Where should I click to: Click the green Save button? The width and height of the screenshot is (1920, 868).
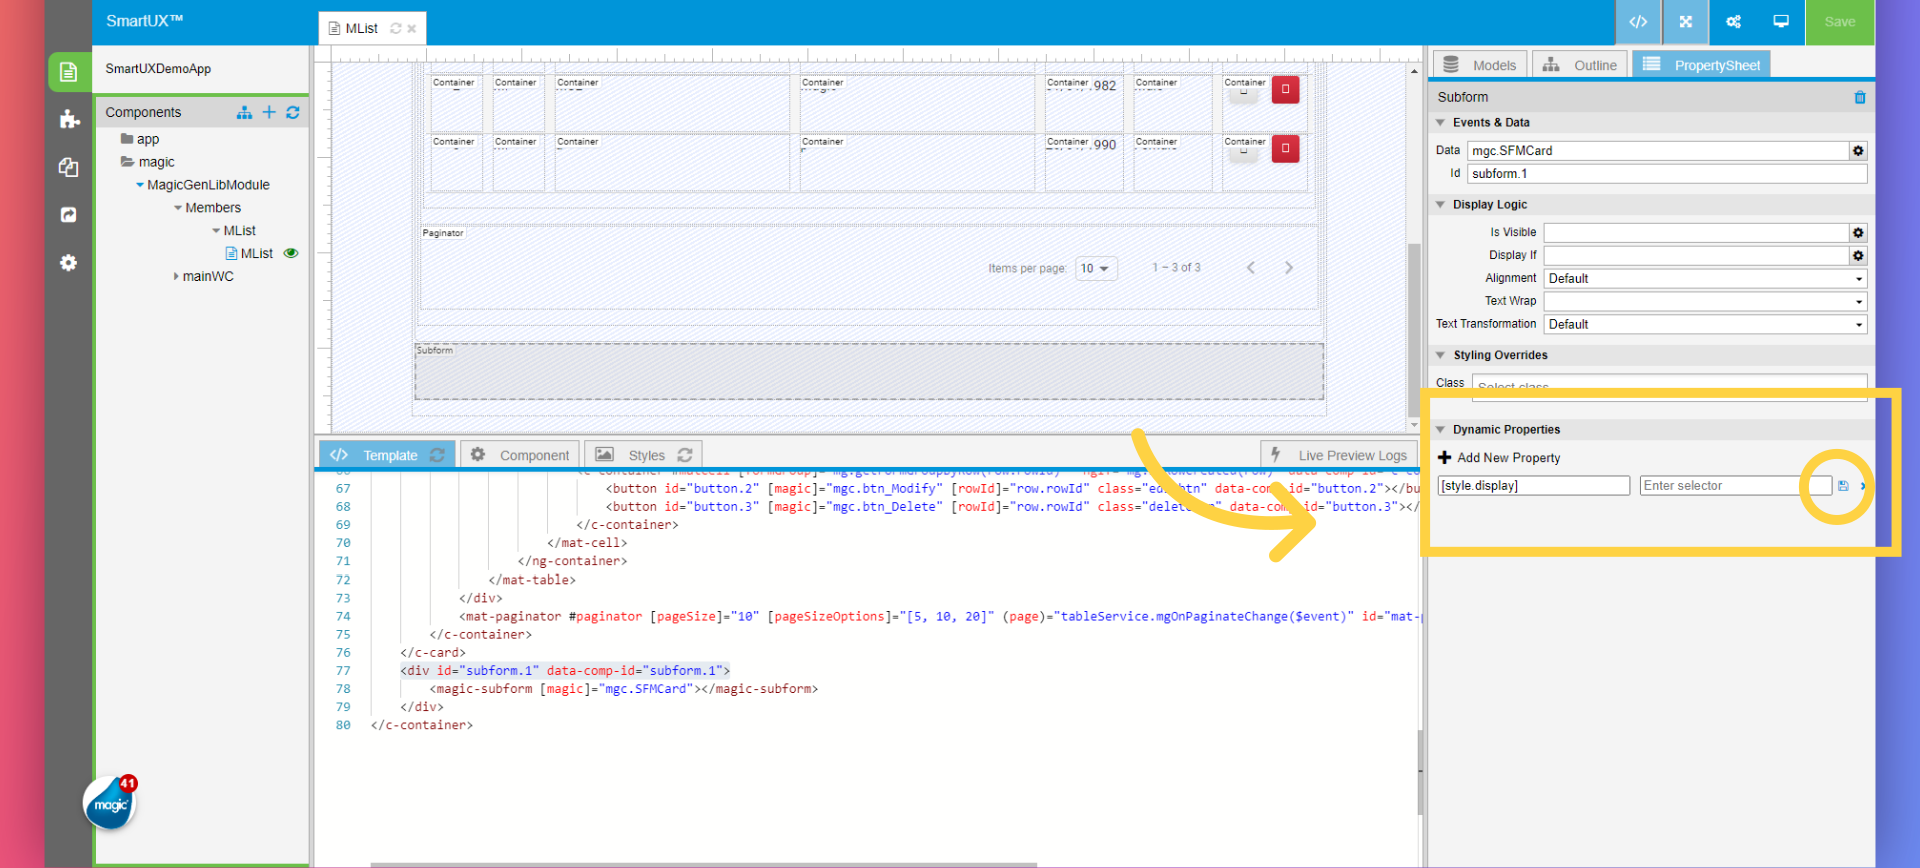[x=1840, y=22]
